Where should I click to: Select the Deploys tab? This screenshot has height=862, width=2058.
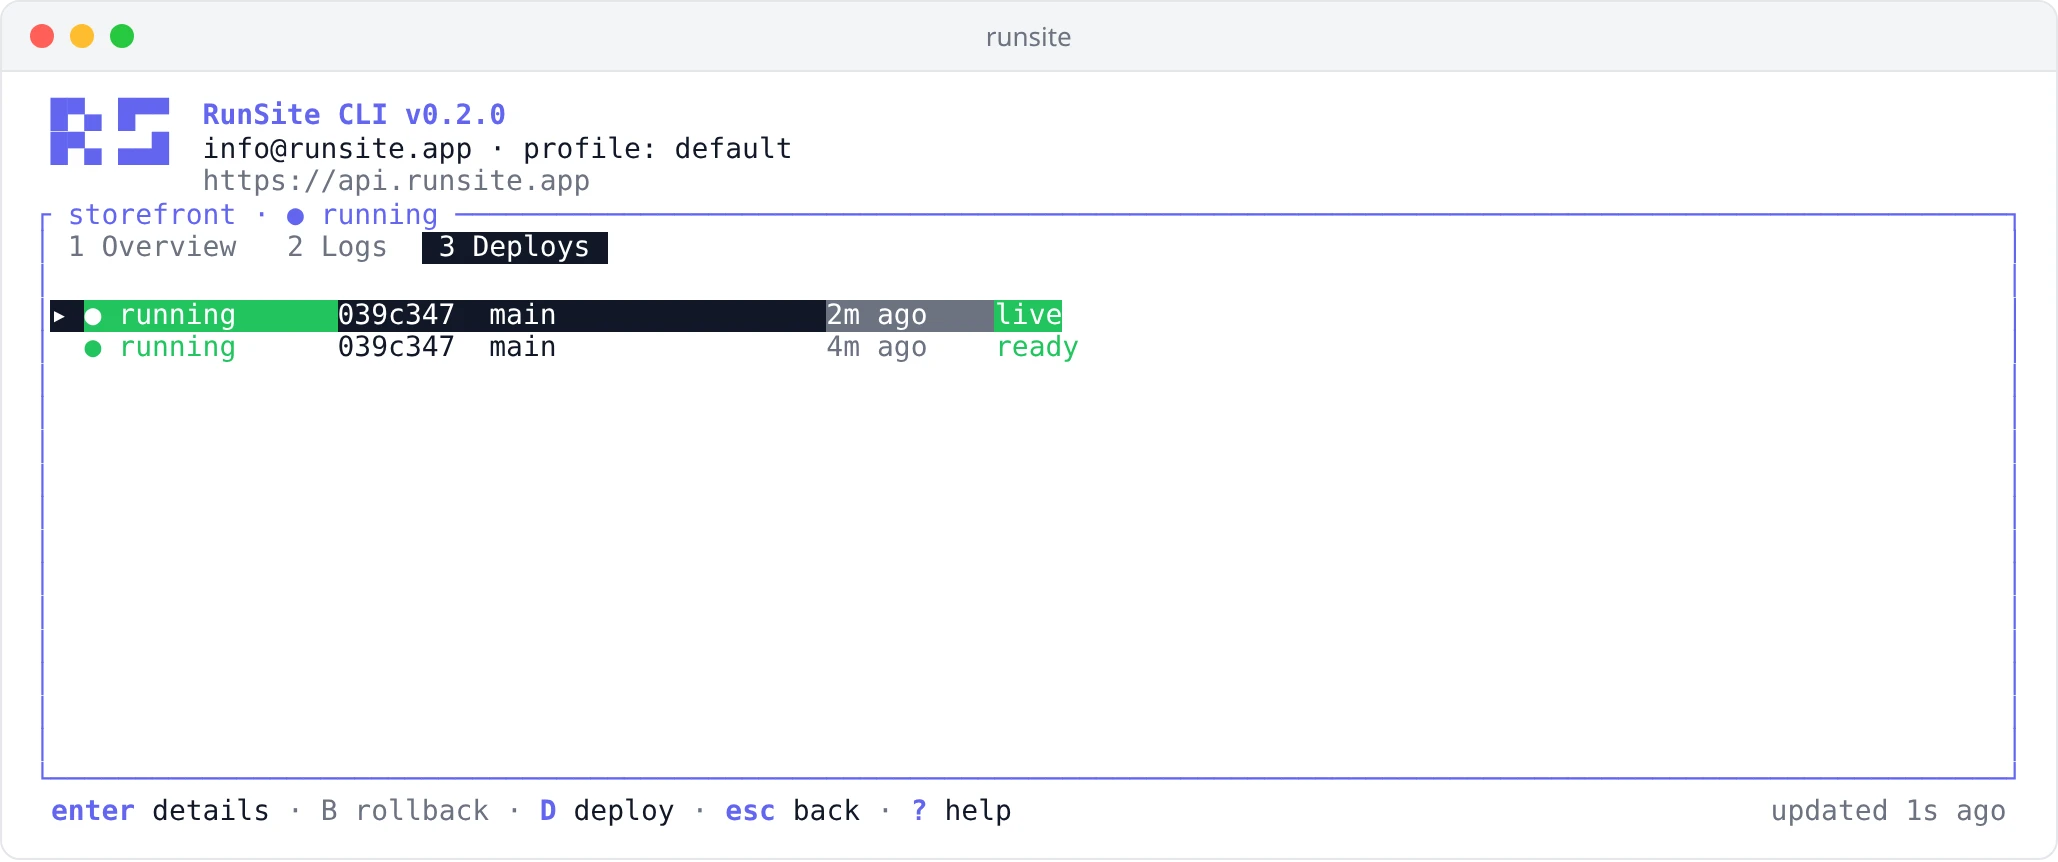click(514, 247)
